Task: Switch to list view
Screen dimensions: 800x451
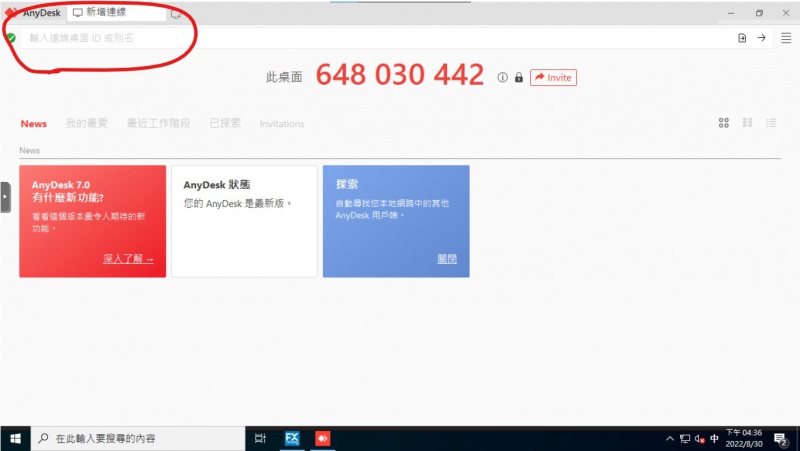Action: coord(771,123)
